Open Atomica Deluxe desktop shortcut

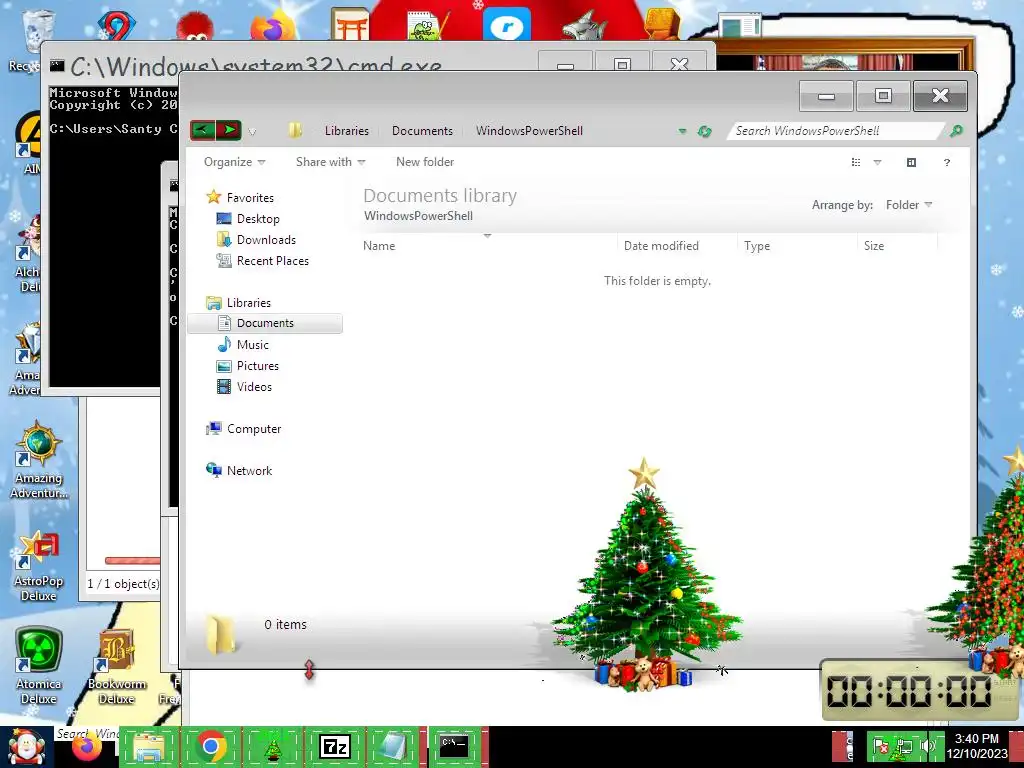[38, 666]
